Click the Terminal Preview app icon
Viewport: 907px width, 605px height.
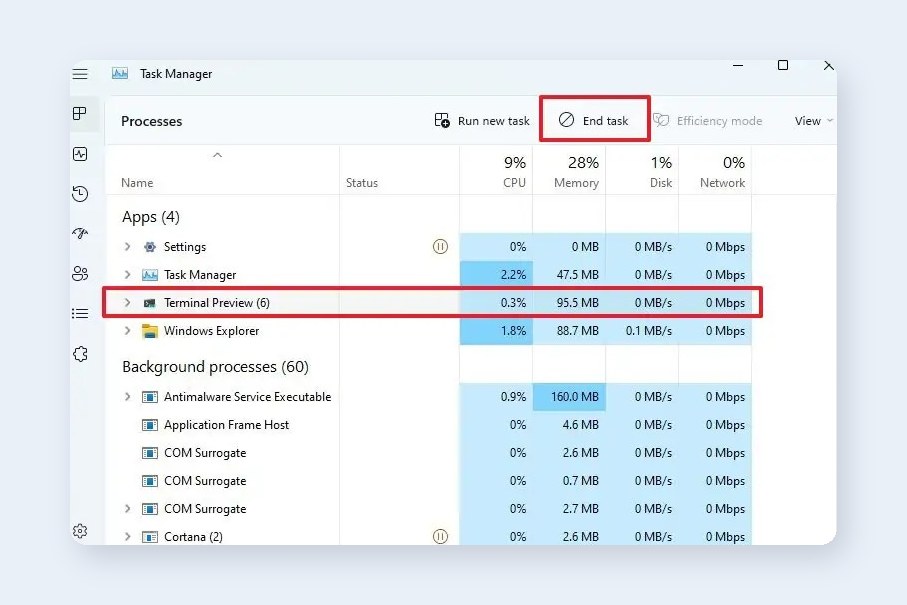click(149, 303)
